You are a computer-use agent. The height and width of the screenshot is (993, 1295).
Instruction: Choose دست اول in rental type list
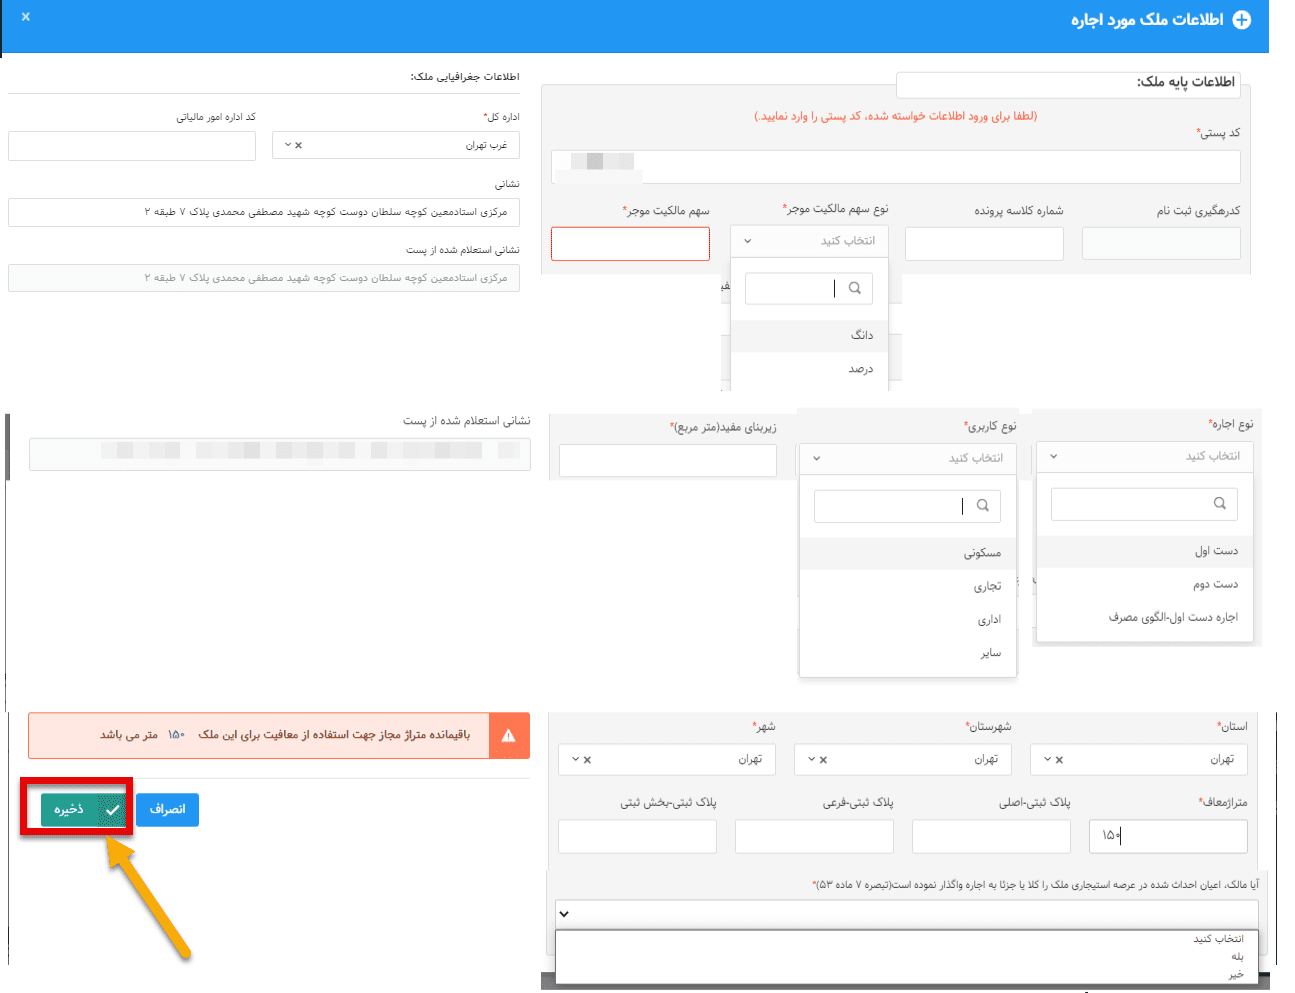(x=1145, y=551)
